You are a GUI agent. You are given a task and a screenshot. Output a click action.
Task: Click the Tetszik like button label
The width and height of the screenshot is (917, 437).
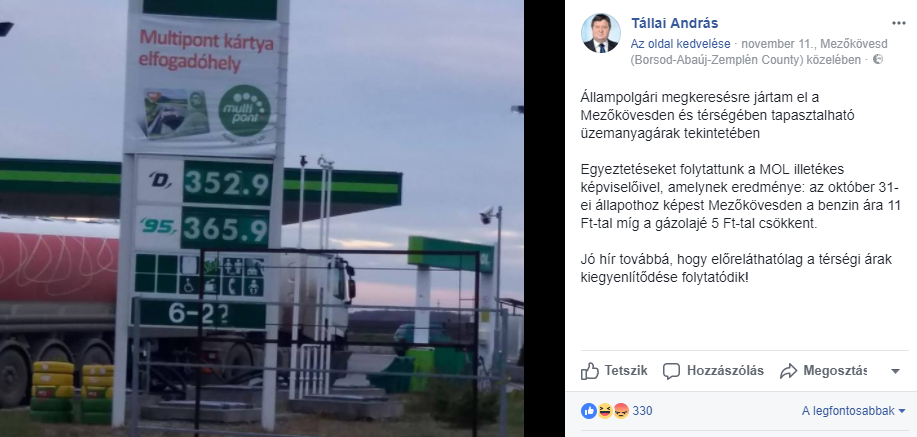pos(626,370)
